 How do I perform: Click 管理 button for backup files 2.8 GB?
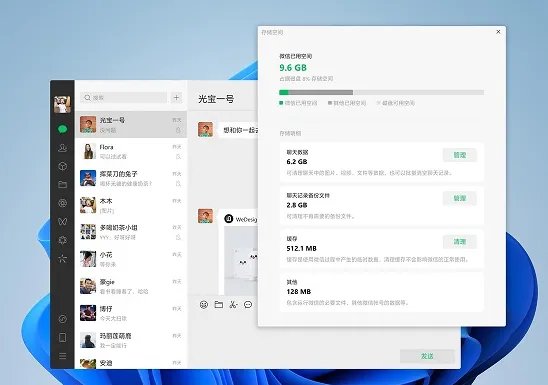coord(460,198)
